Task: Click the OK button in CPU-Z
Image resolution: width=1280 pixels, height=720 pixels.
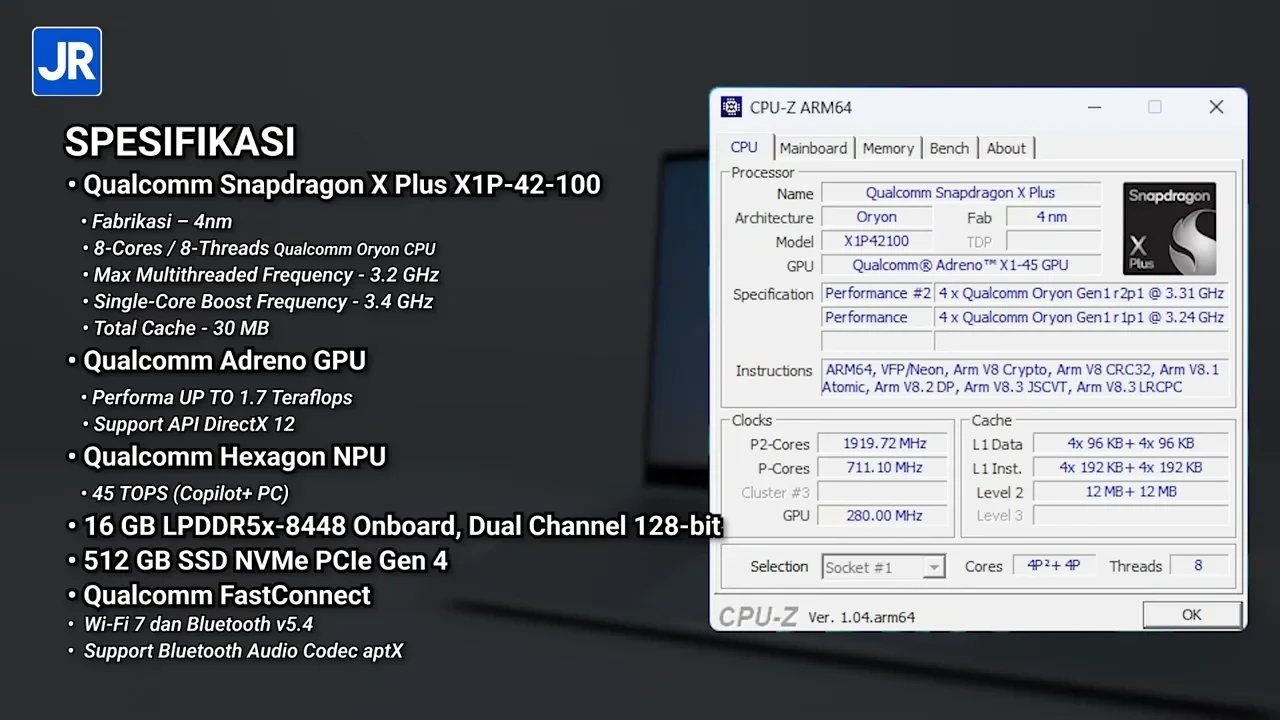Action: (x=1191, y=615)
